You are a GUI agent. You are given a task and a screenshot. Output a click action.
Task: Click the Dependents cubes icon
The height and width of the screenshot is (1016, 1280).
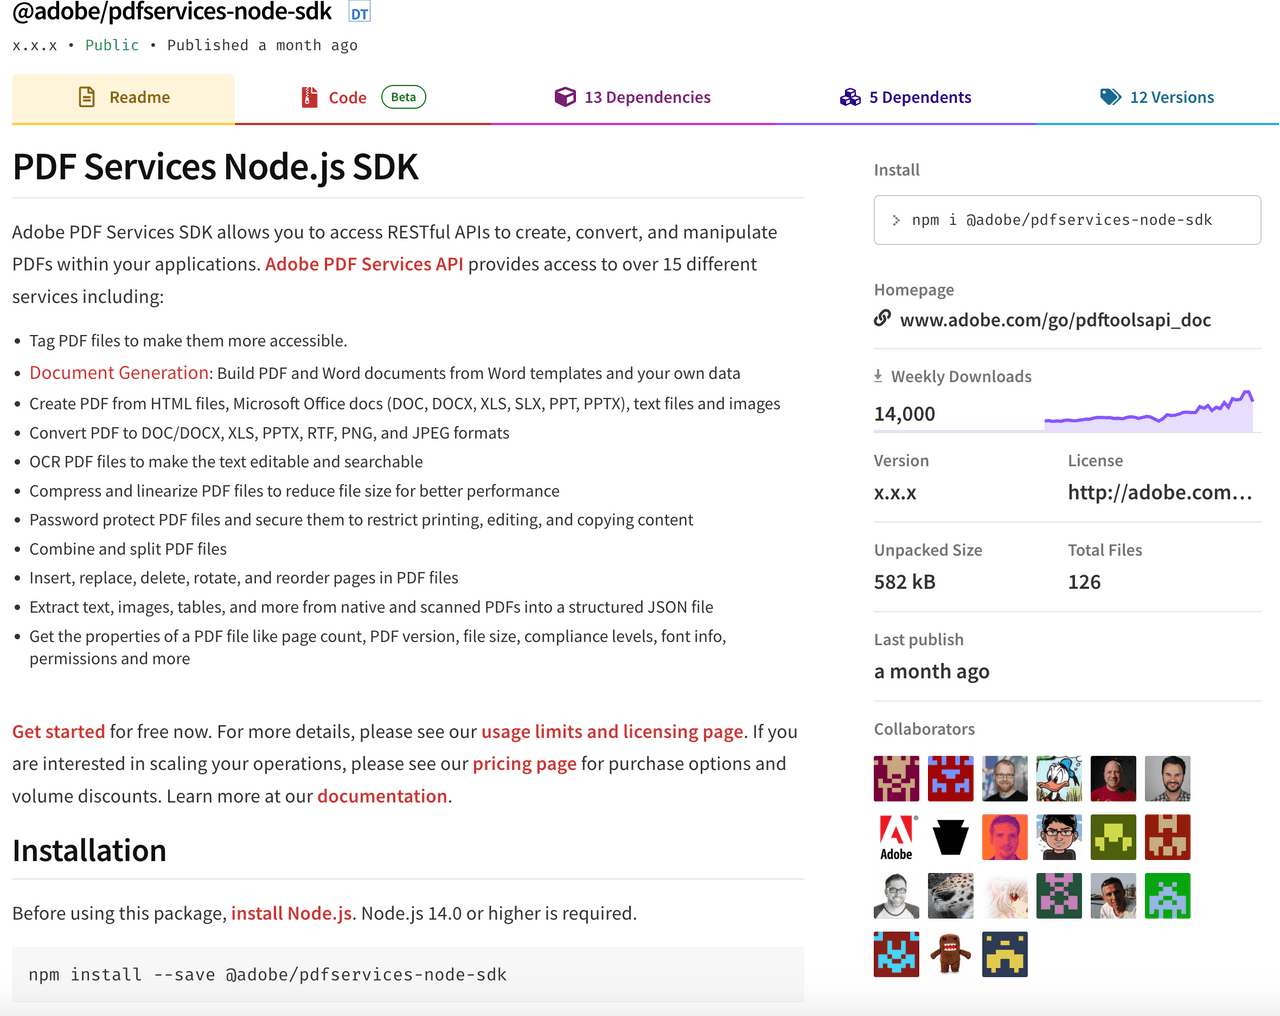click(850, 97)
